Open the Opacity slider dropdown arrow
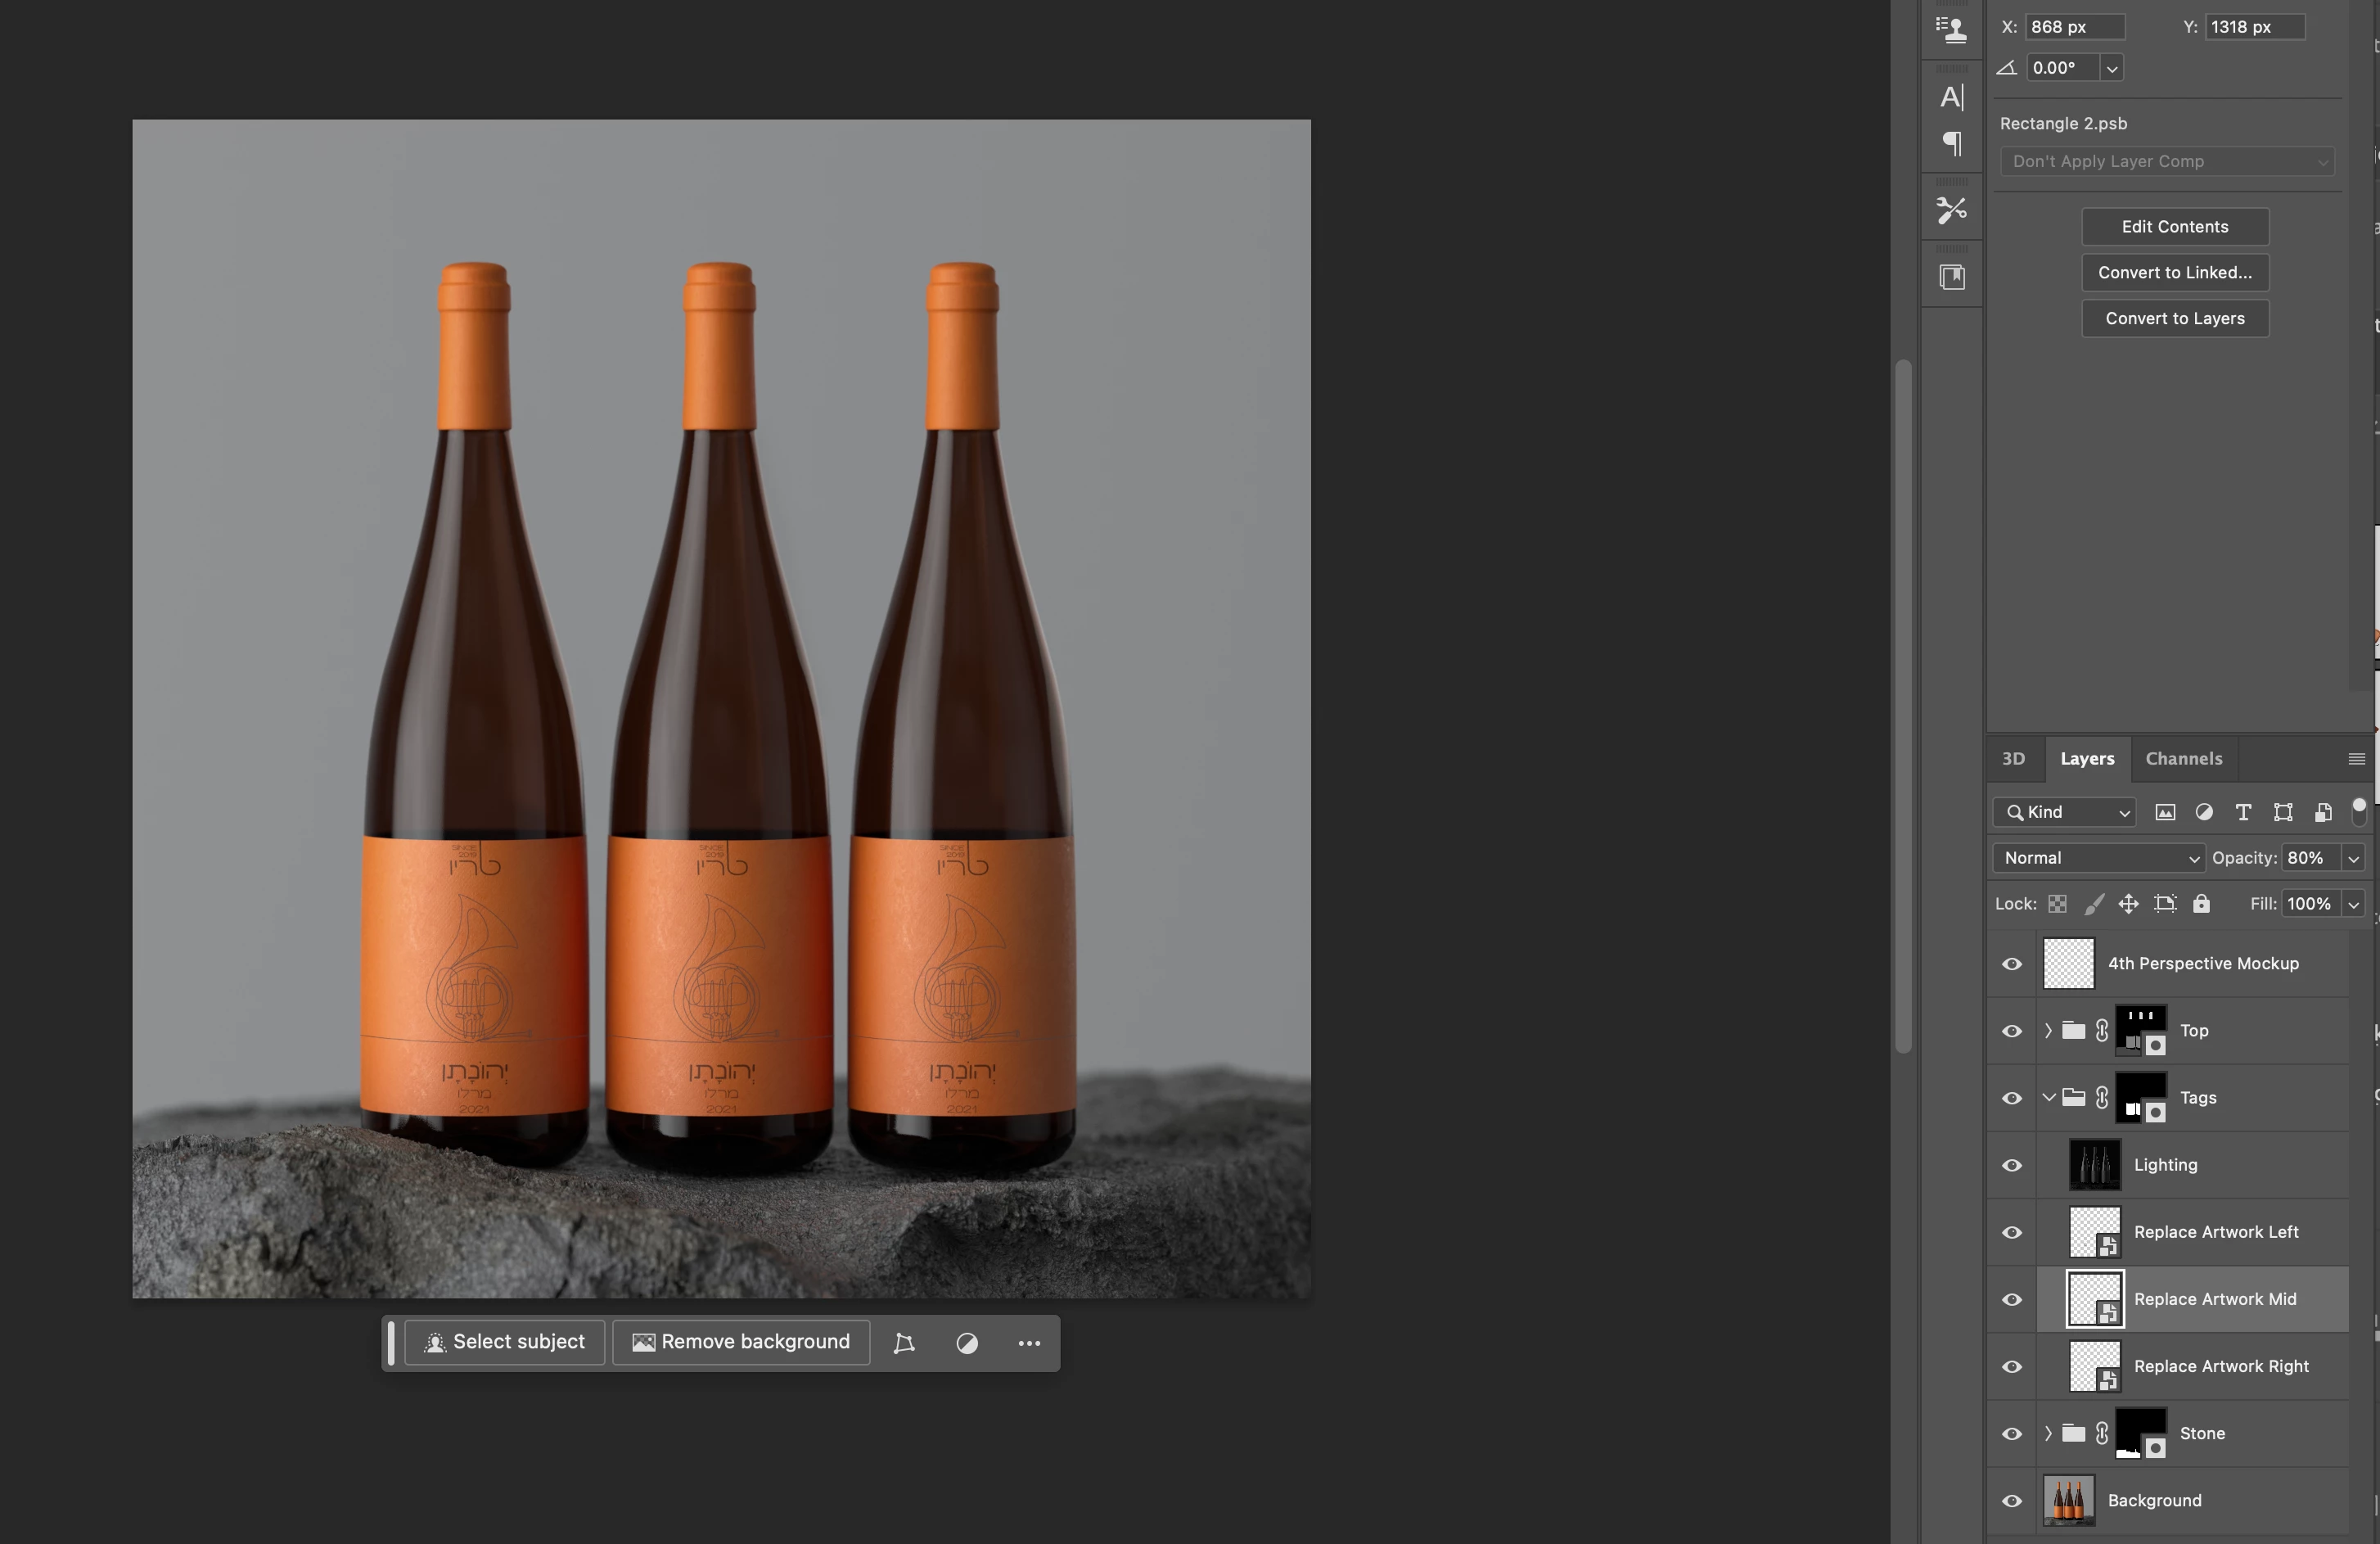 click(2353, 858)
